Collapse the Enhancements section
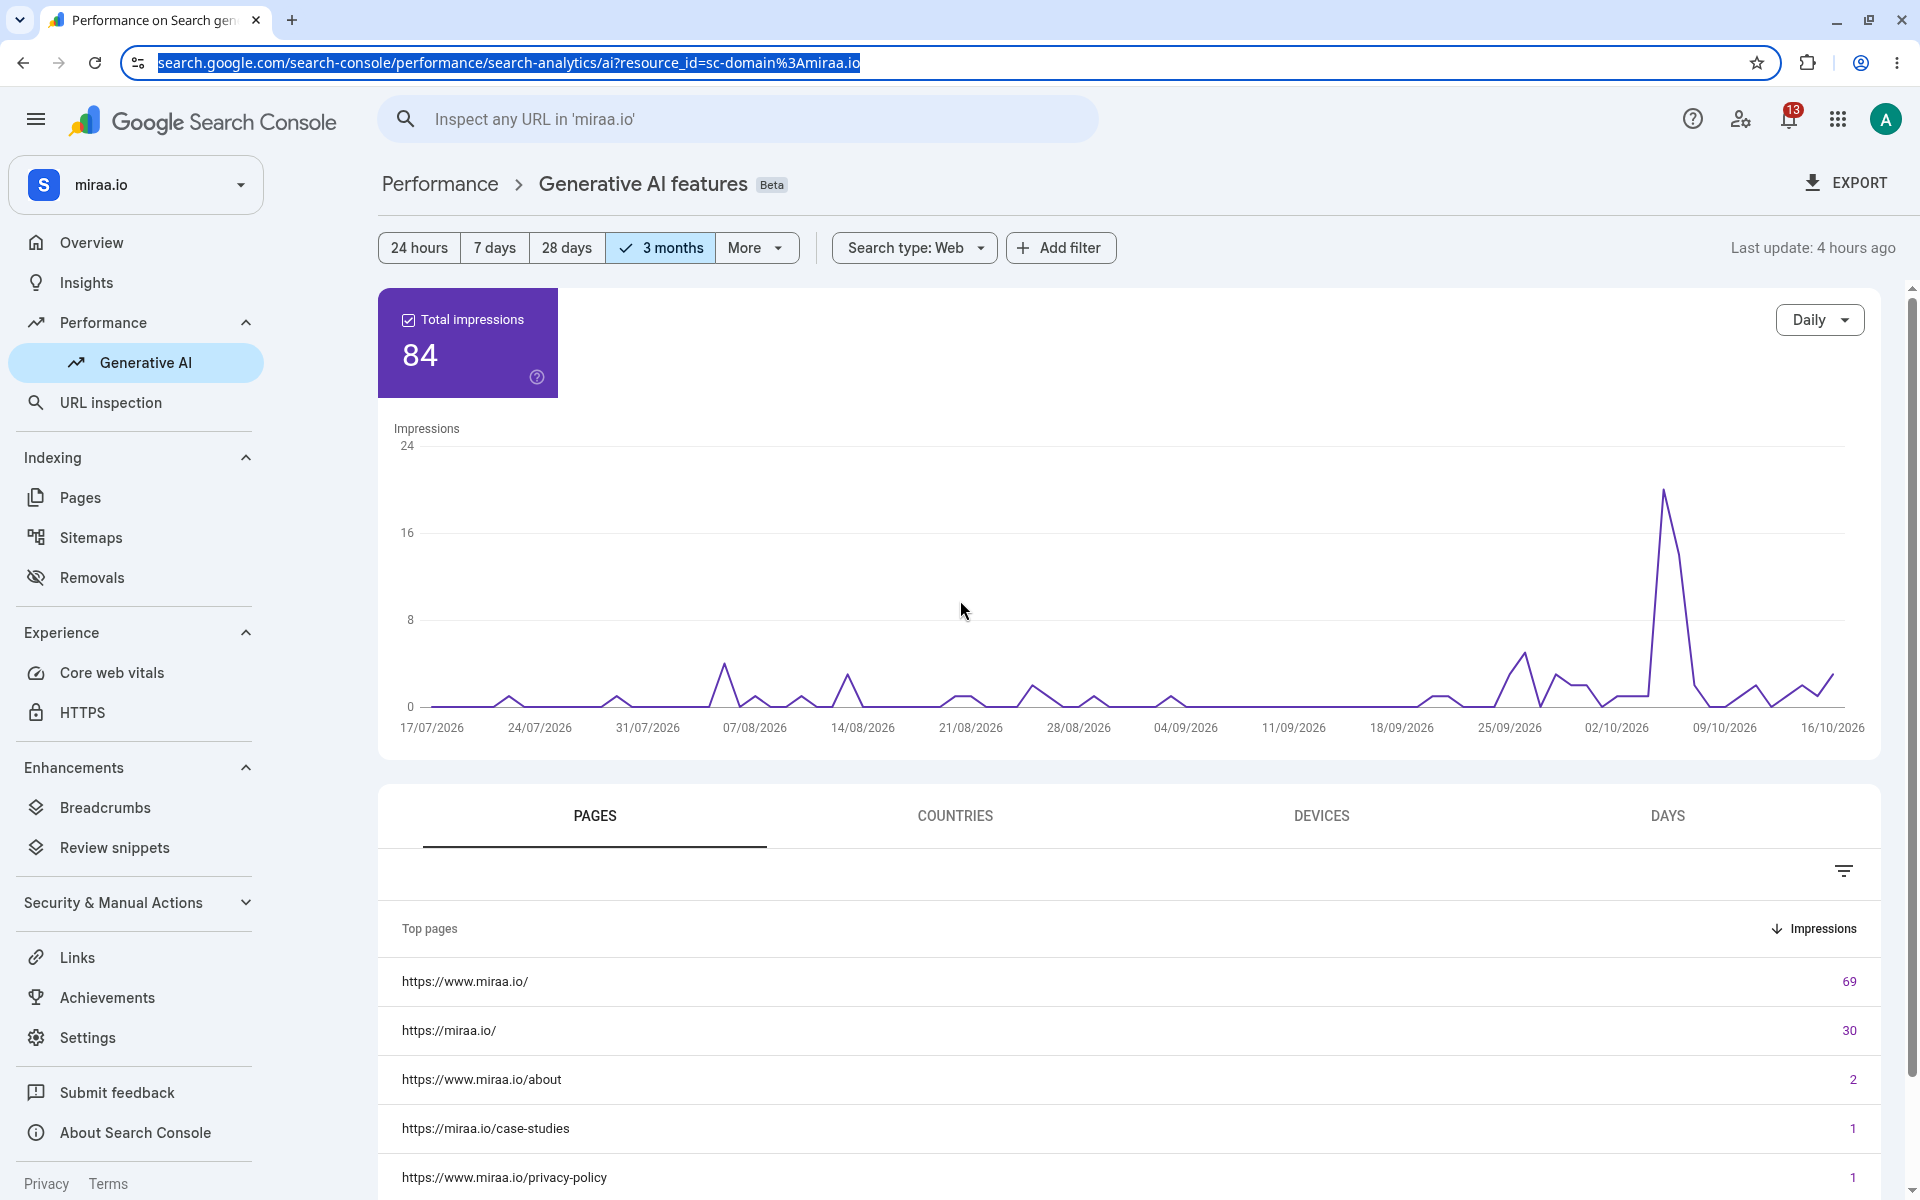Viewport: 1920px width, 1200px height. (246, 768)
